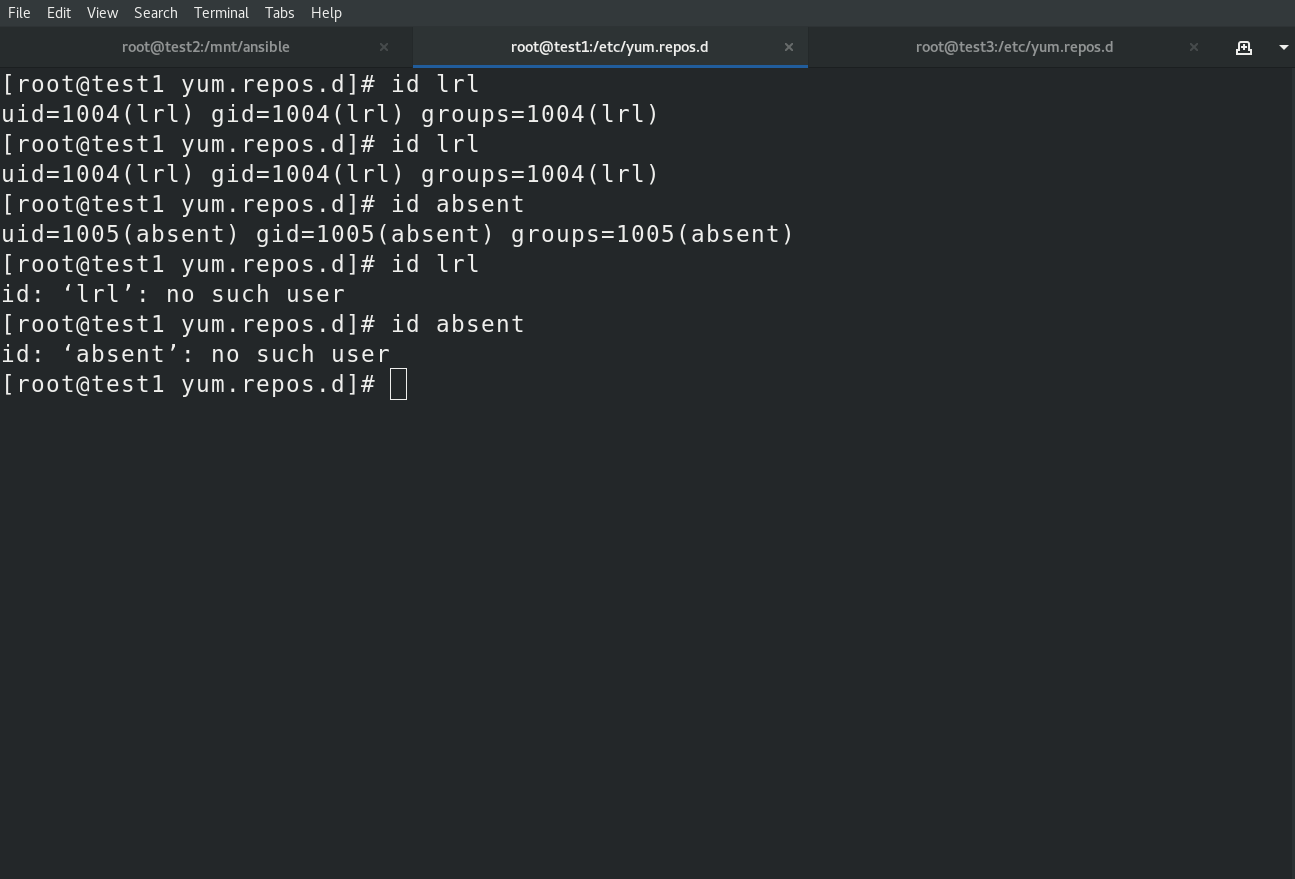Click the 'absent': no such user message

[x=196, y=354]
